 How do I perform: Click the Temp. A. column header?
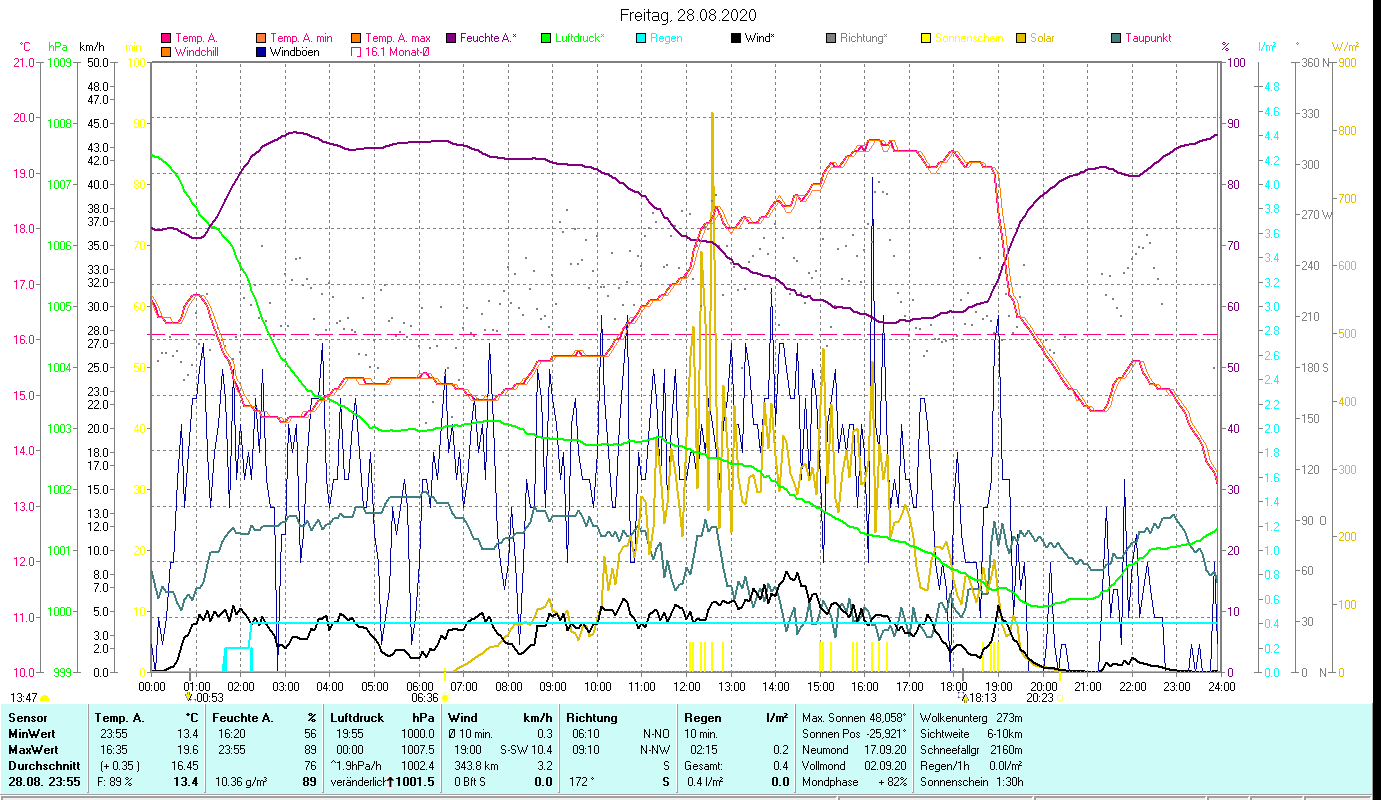(x=119, y=718)
